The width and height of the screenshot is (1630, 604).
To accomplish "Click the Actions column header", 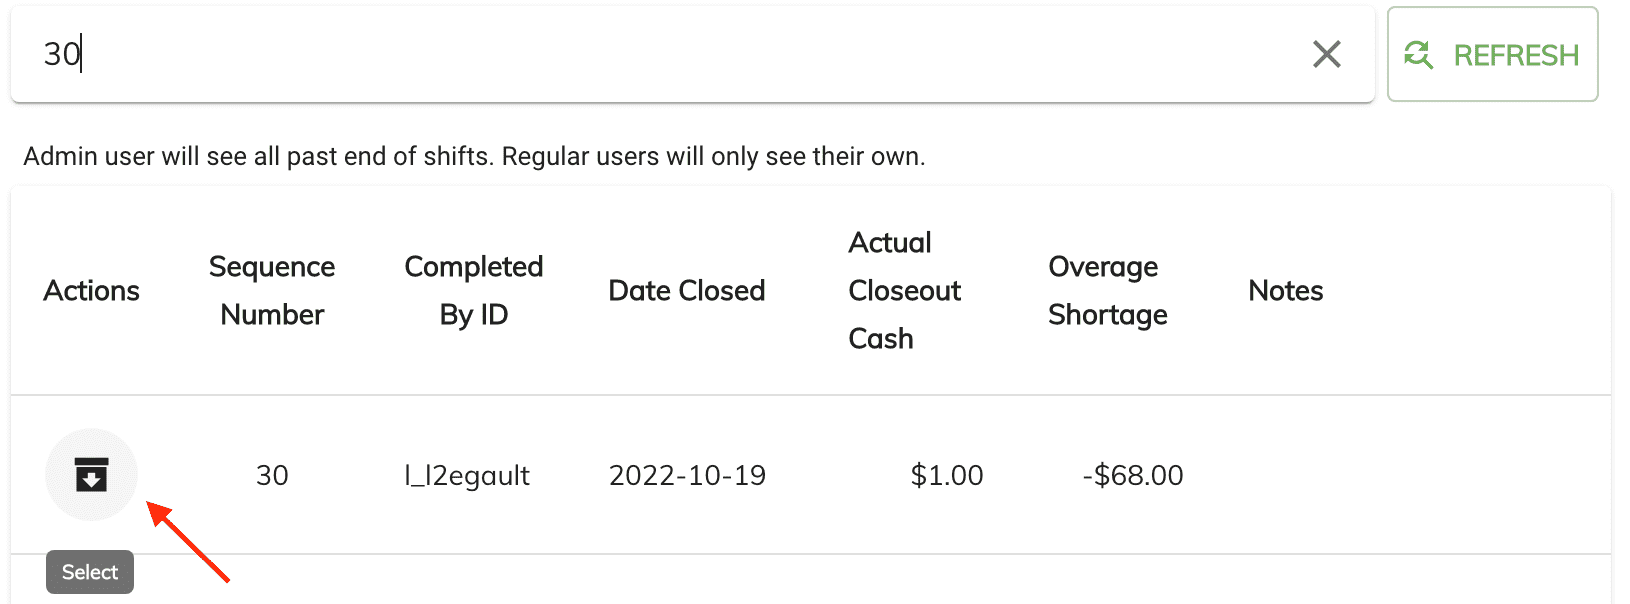I will [91, 291].
